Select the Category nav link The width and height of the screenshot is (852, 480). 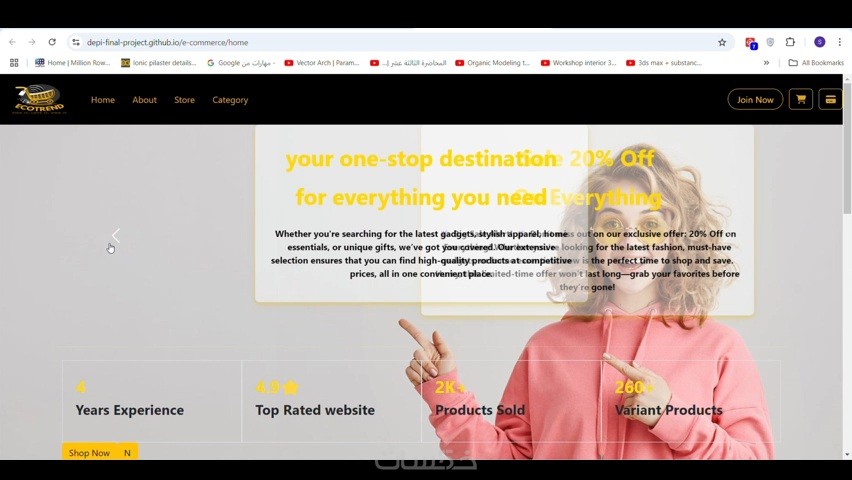(x=230, y=100)
